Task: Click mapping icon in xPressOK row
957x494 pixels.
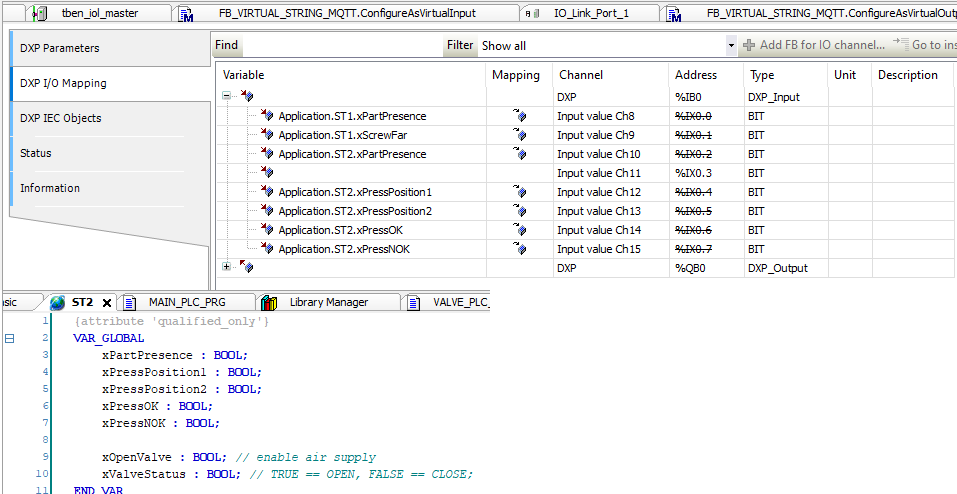Action: pos(519,230)
